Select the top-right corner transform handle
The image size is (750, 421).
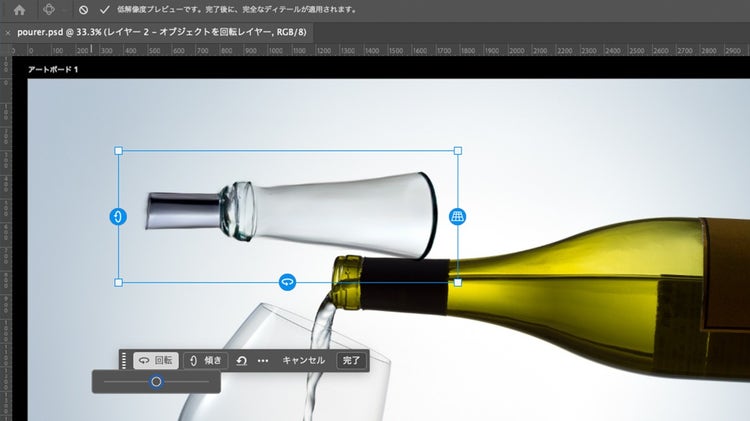click(x=458, y=151)
